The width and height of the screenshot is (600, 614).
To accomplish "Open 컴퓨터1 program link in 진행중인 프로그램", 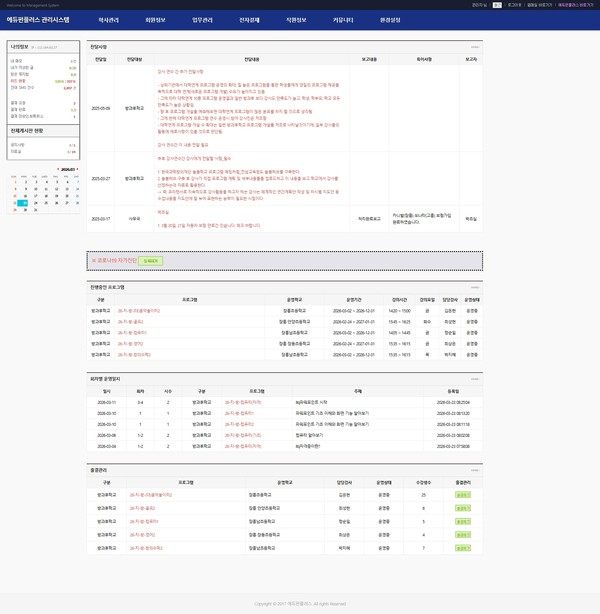I will point(132,333).
